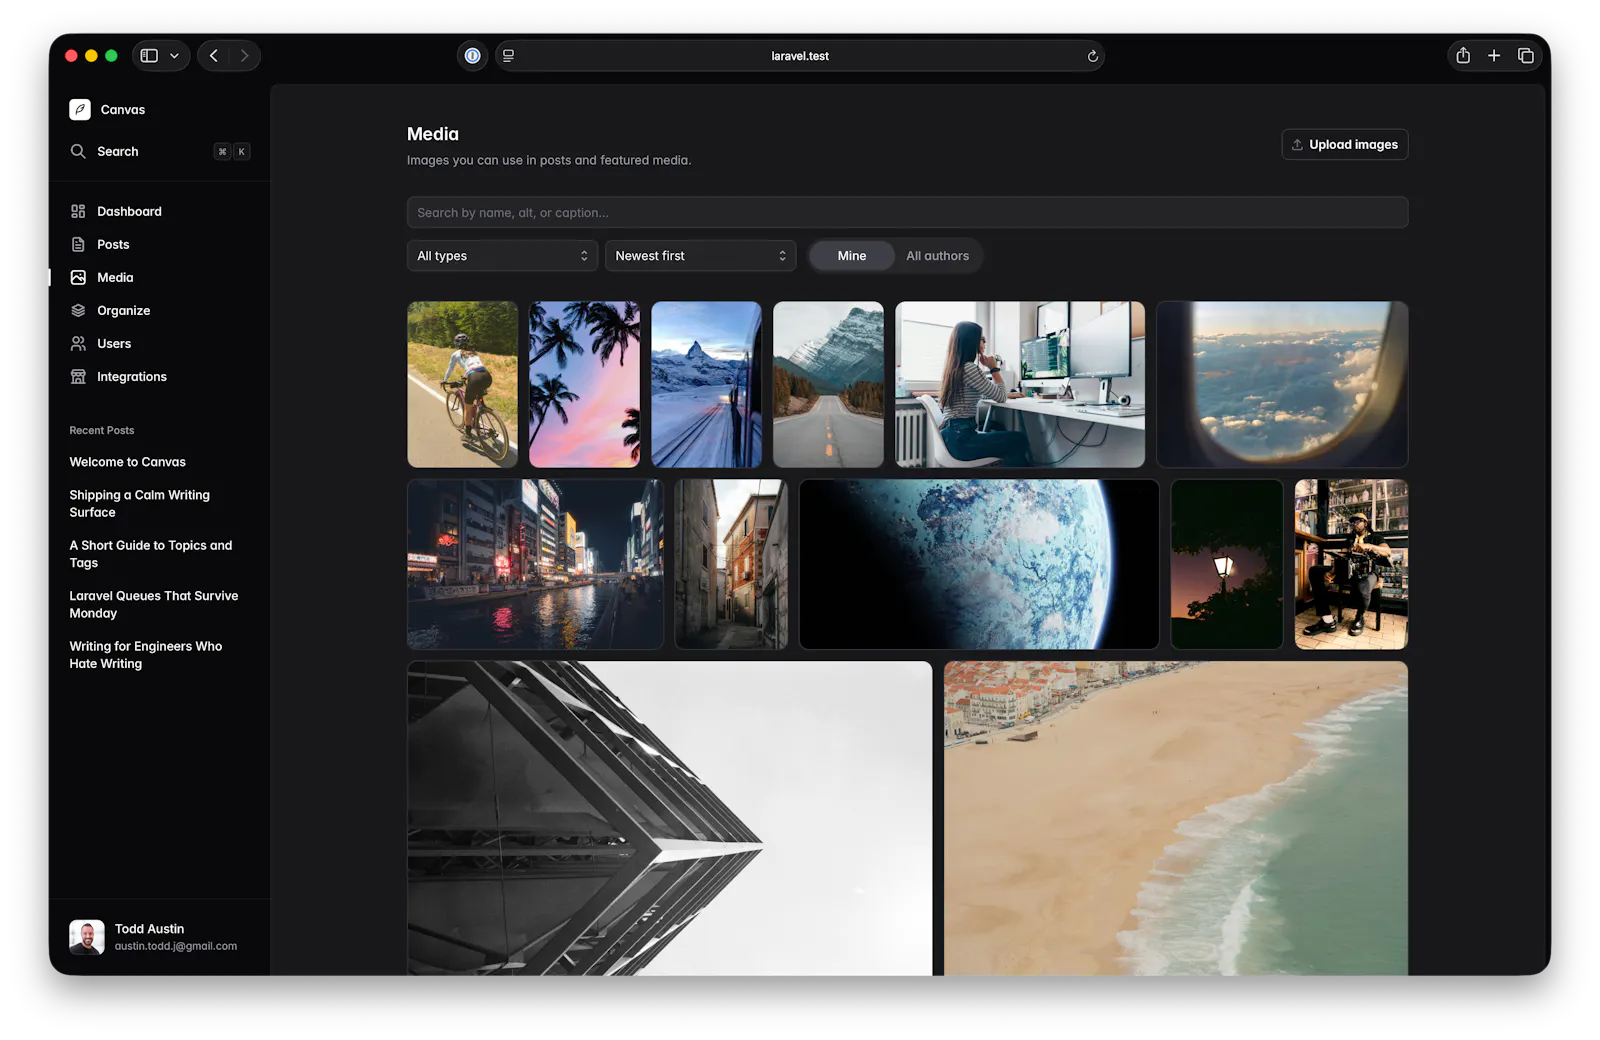The height and width of the screenshot is (1040, 1600).
Task: Click the Search button in sidebar
Action: tap(159, 152)
